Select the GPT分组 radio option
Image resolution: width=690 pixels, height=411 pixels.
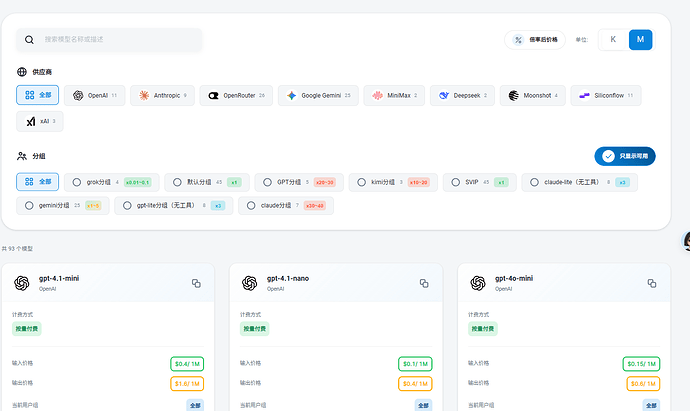[267, 182]
